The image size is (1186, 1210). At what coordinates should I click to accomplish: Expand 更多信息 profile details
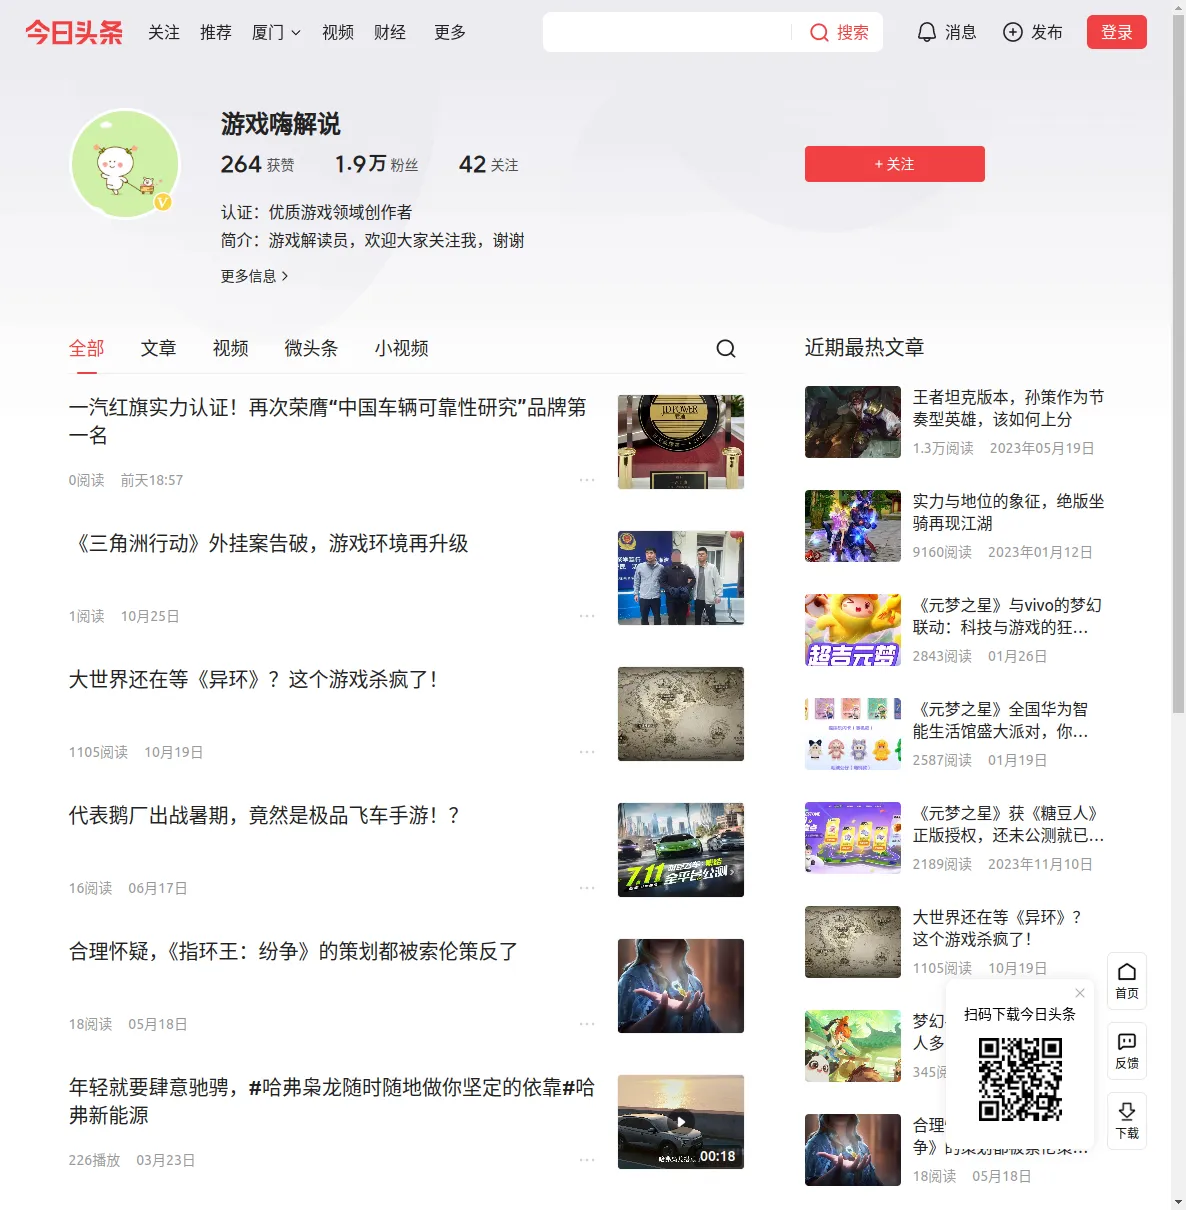coord(254,276)
